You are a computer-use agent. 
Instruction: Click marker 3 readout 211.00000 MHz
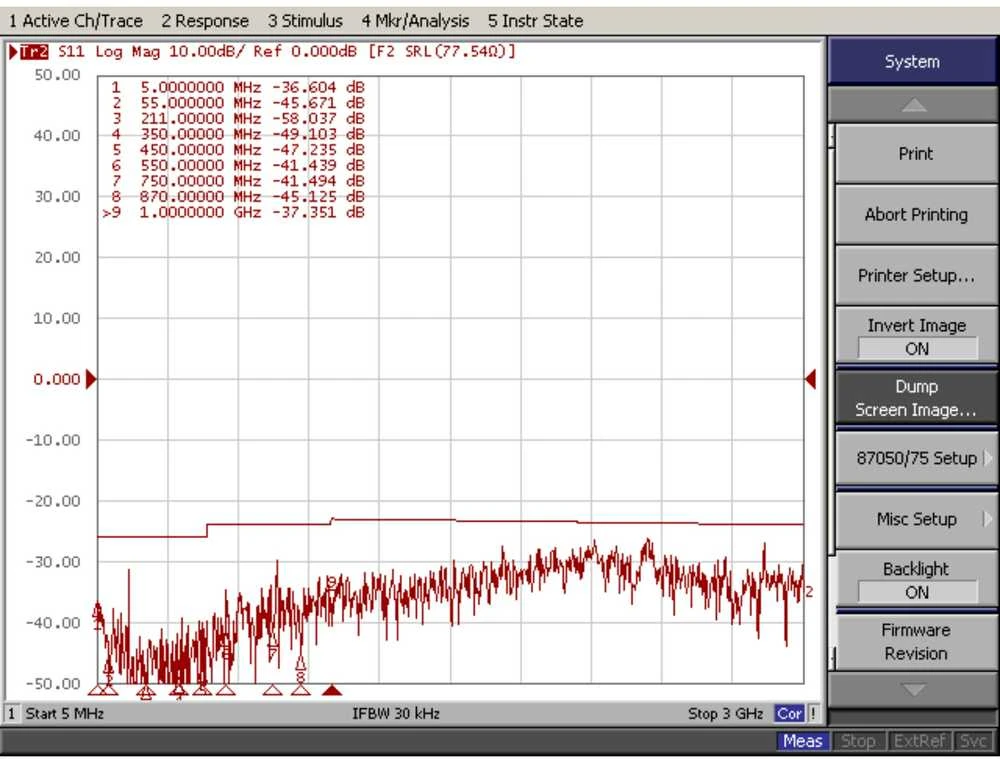[x=237, y=119]
